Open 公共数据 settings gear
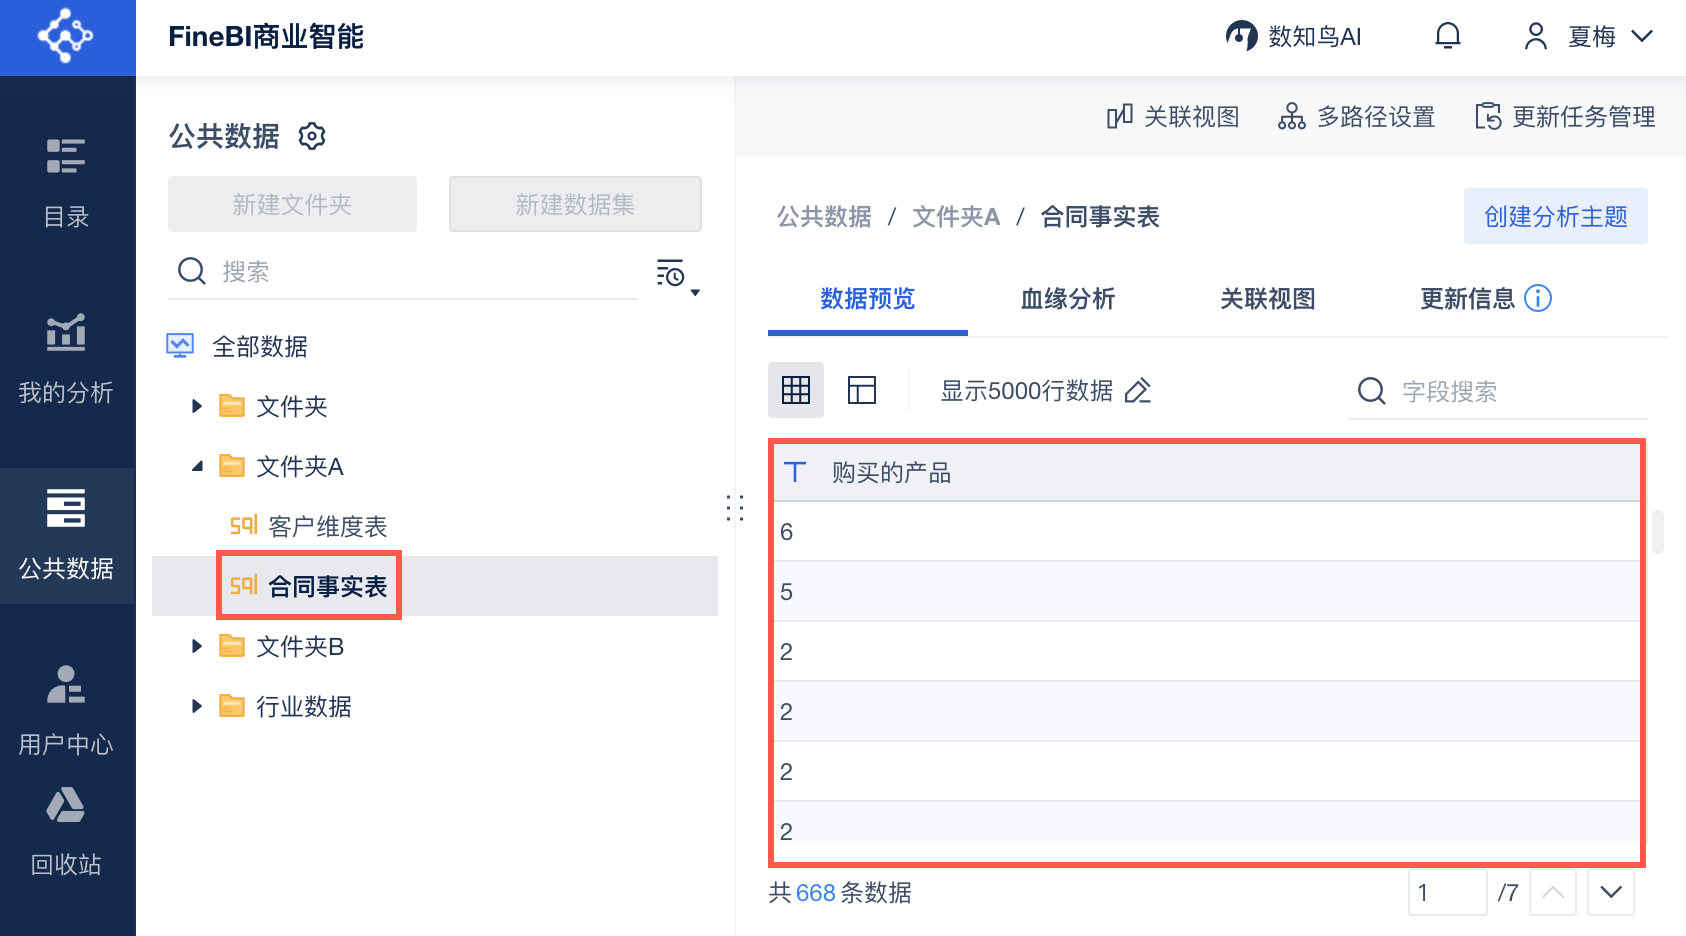This screenshot has width=1686, height=936. (x=312, y=136)
